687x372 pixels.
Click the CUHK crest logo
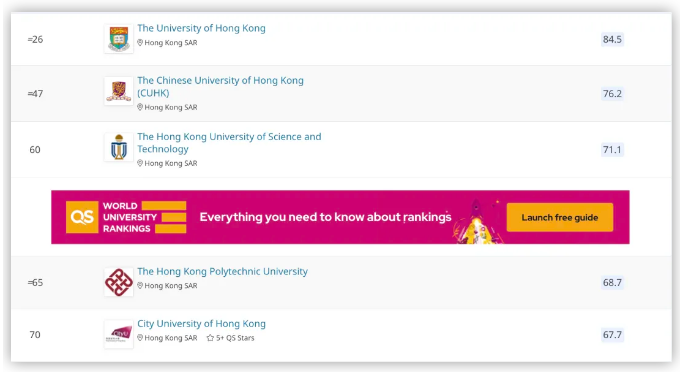coord(119,91)
